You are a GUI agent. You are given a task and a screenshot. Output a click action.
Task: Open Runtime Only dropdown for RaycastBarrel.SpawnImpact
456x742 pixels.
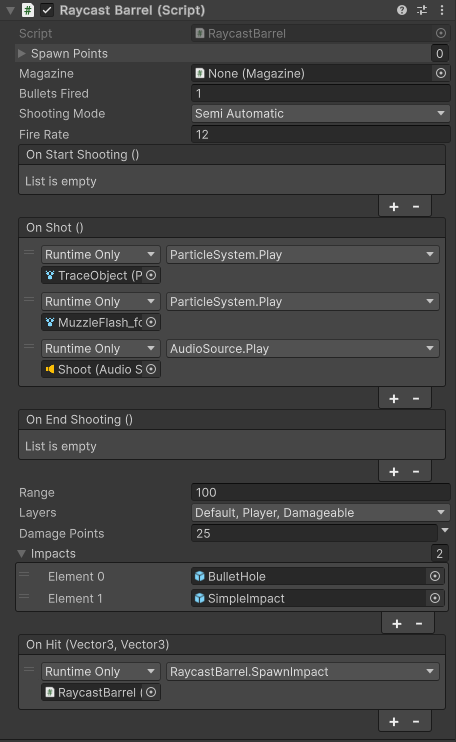[x=101, y=671]
